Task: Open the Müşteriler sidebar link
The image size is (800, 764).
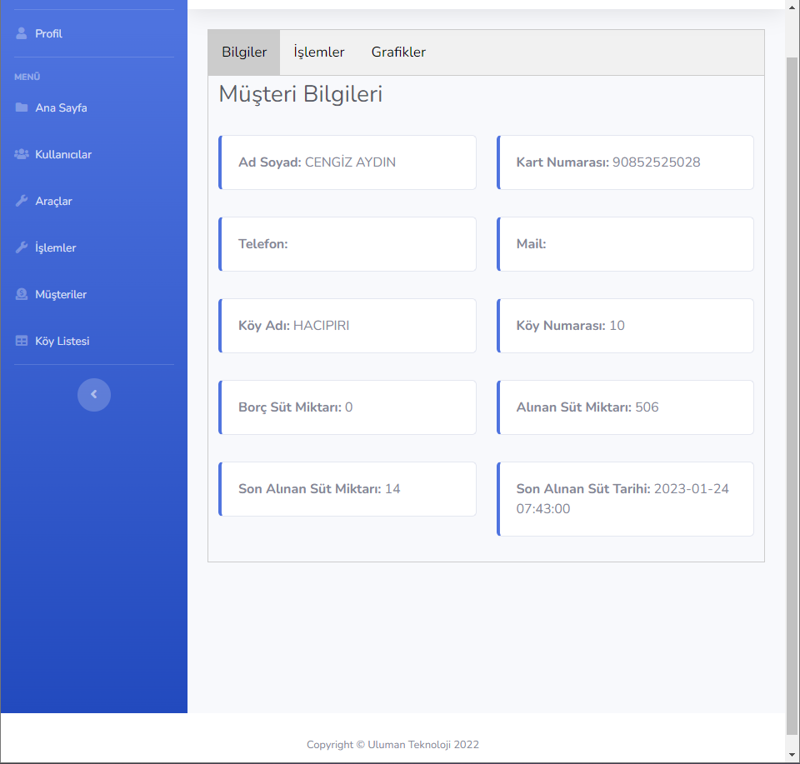Action: (61, 294)
